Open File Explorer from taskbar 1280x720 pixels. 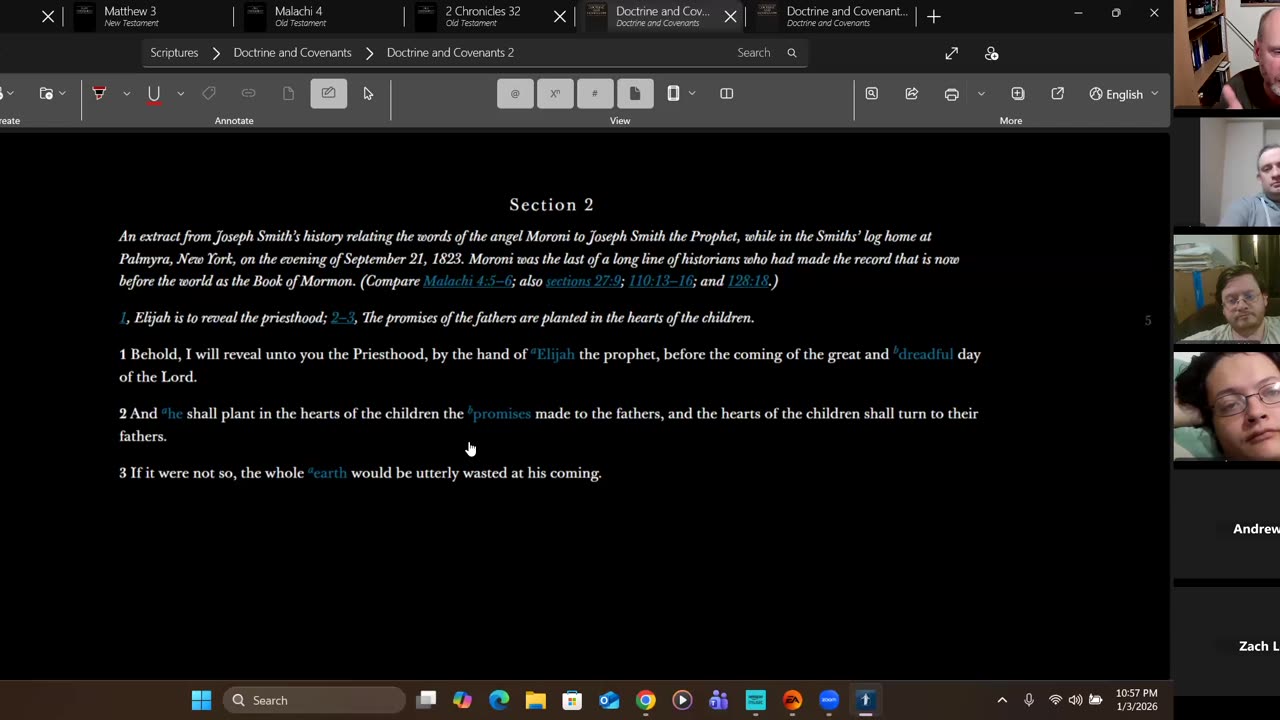click(536, 700)
